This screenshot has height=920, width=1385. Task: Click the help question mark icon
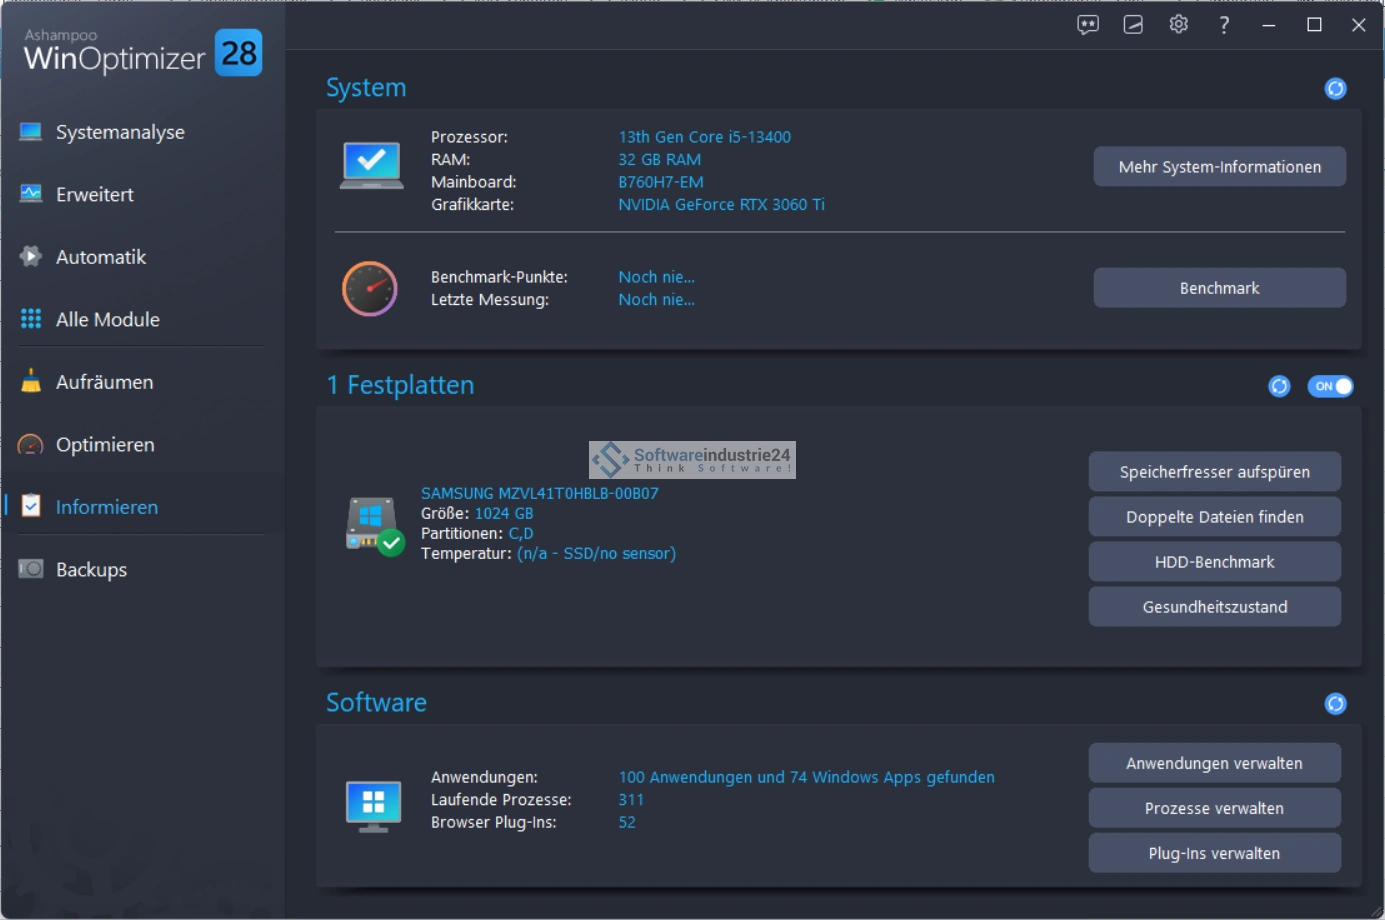pyautogui.click(x=1224, y=25)
